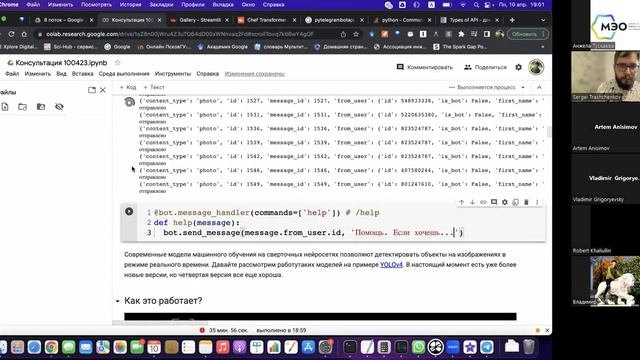The width and height of the screenshot is (640, 360).
Task: Move the code cell down
Action: coord(472,202)
